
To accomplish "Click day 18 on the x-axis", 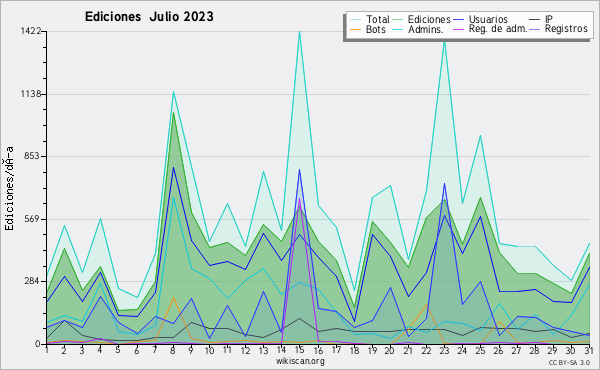I will [x=354, y=350].
